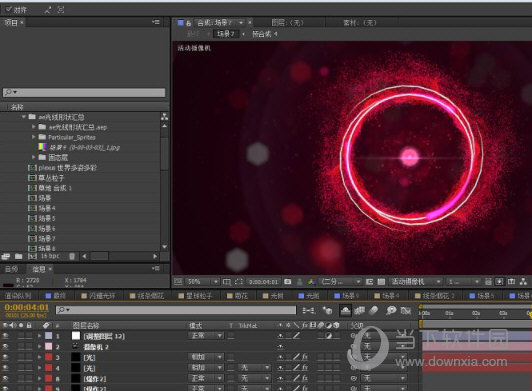532x391 pixels.
Task: Toggle visibility of layer 3 光
Action: 5,357
